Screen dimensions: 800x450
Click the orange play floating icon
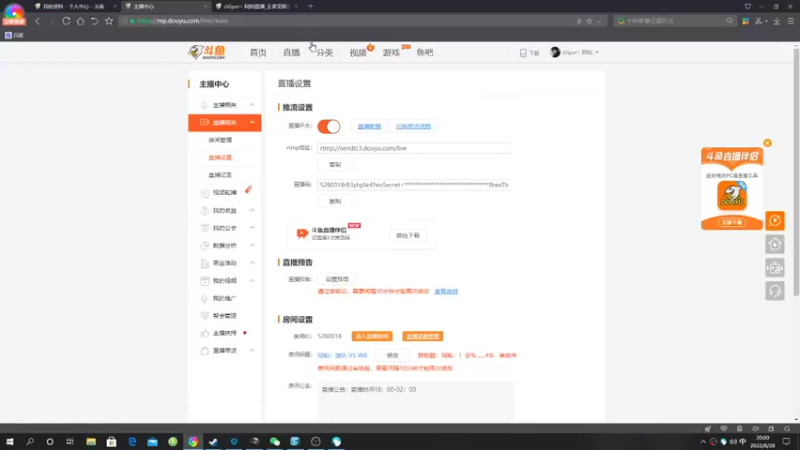point(774,220)
